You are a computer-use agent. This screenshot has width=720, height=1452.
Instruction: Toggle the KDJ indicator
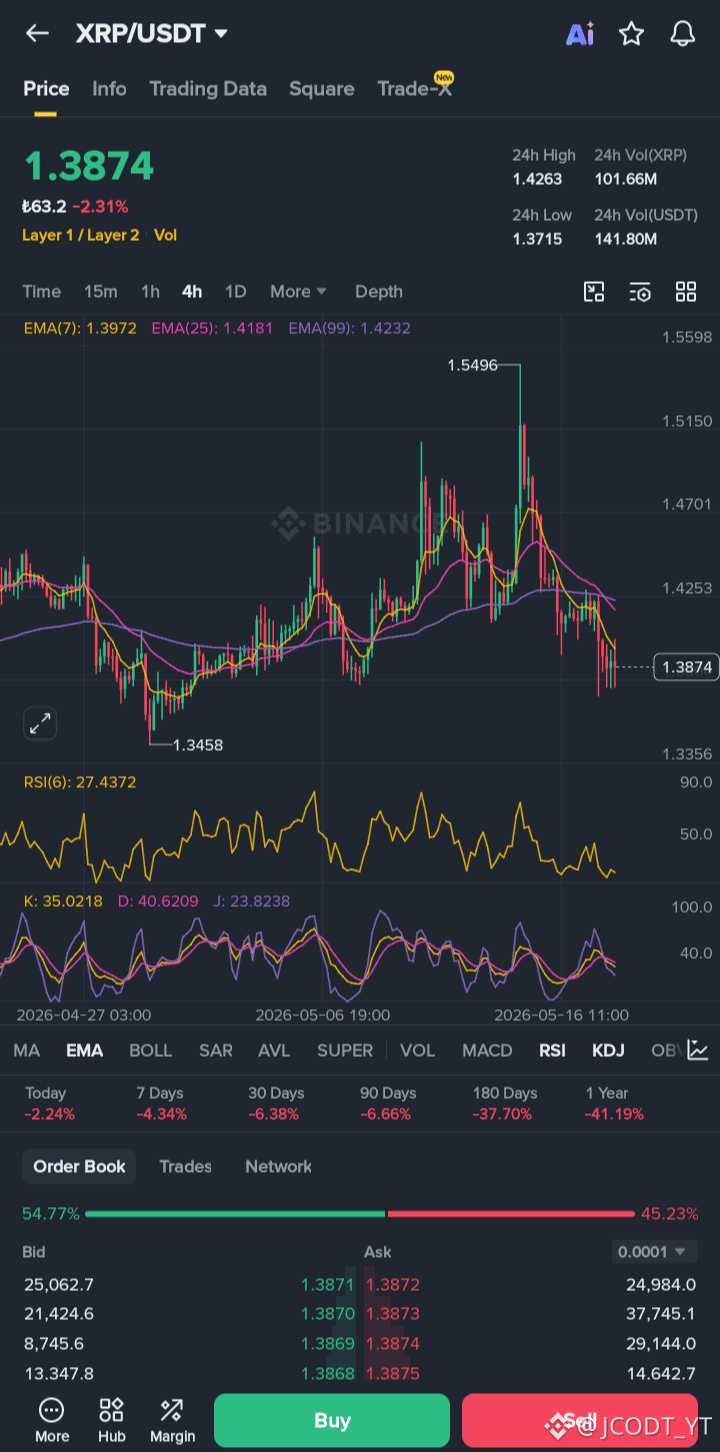[x=608, y=1050]
